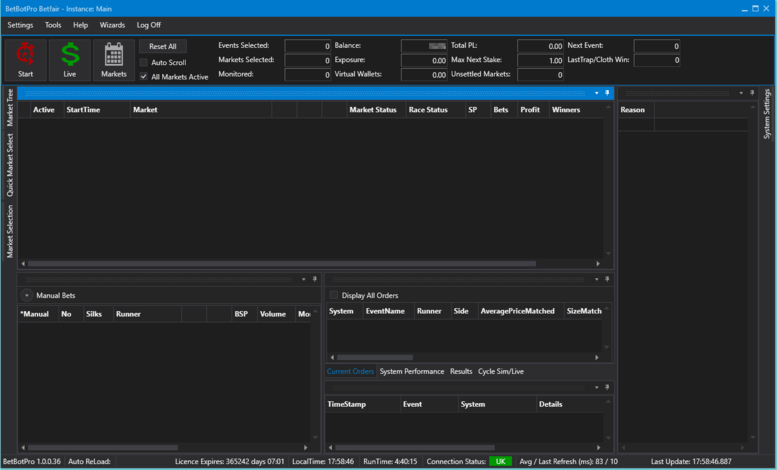Pin the Manual Bets panel
The height and width of the screenshot is (470, 777).
(x=315, y=279)
